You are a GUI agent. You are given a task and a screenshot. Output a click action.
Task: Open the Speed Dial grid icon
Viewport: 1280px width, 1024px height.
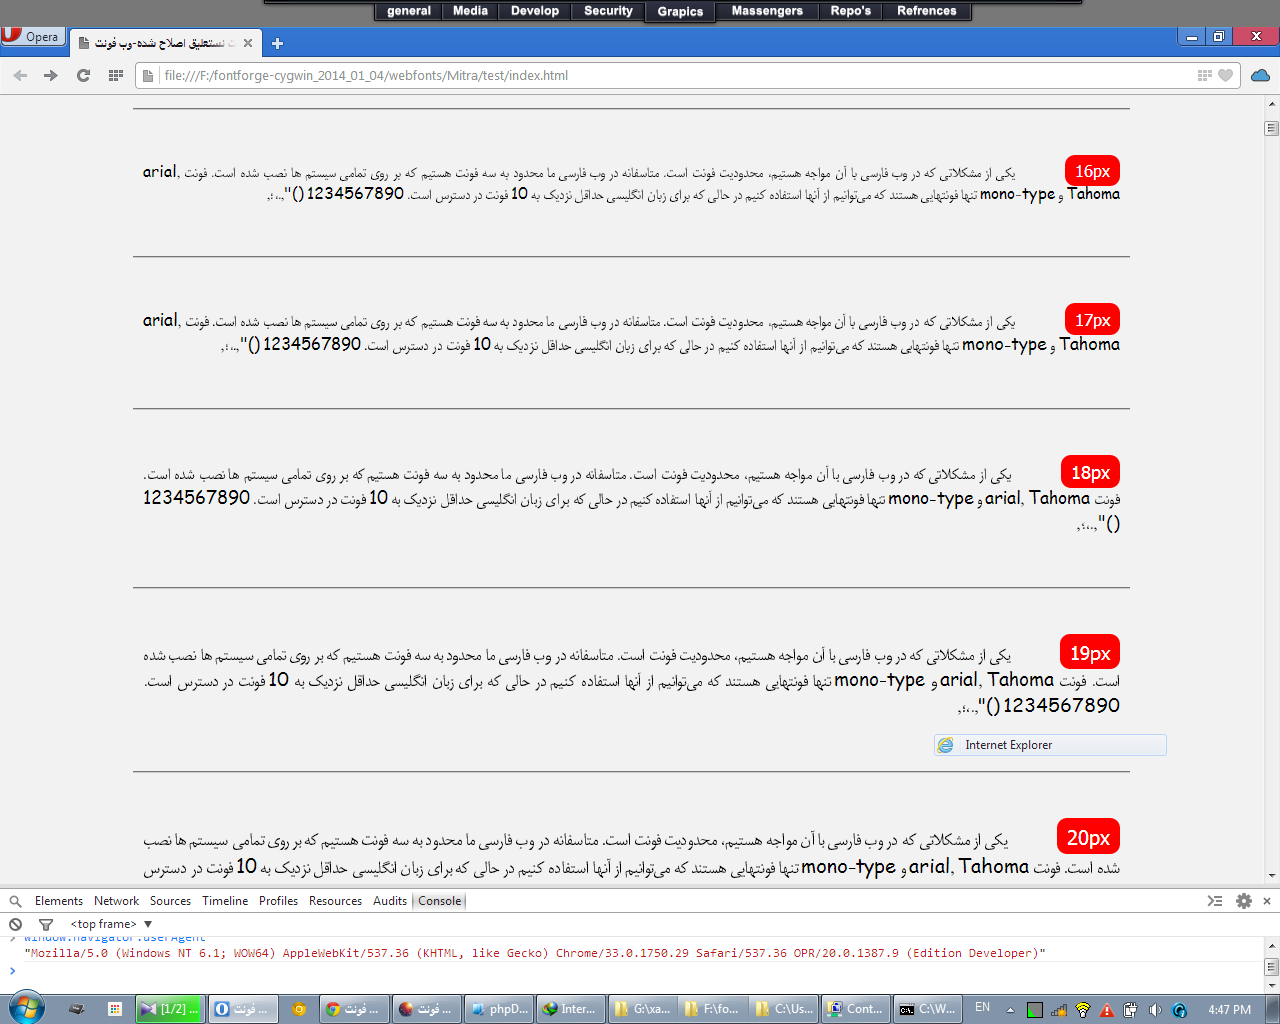coord(116,75)
